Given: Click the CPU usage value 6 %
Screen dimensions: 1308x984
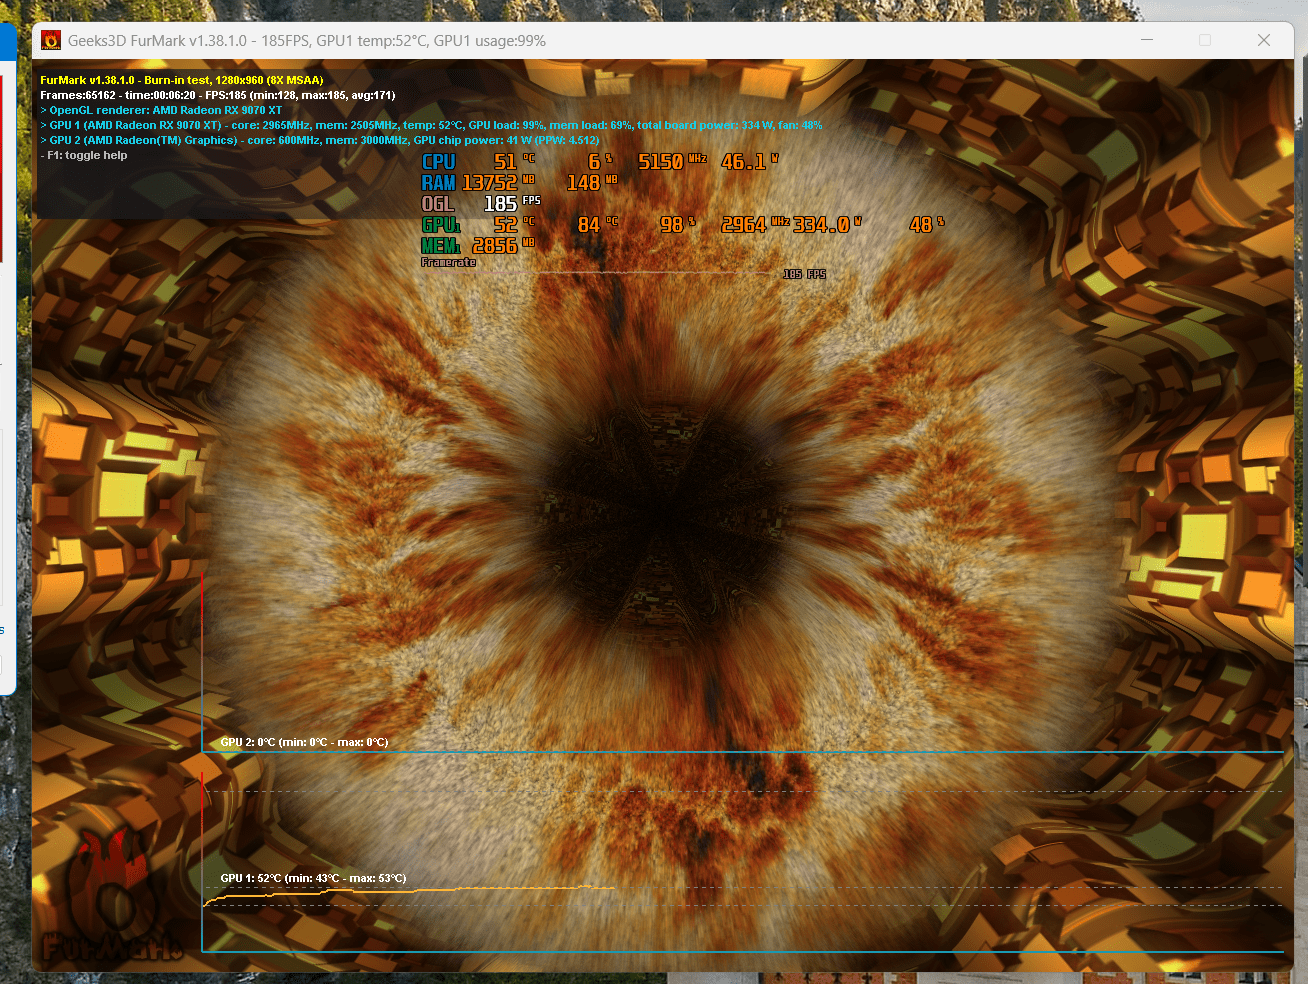Looking at the screenshot, I should [600, 162].
